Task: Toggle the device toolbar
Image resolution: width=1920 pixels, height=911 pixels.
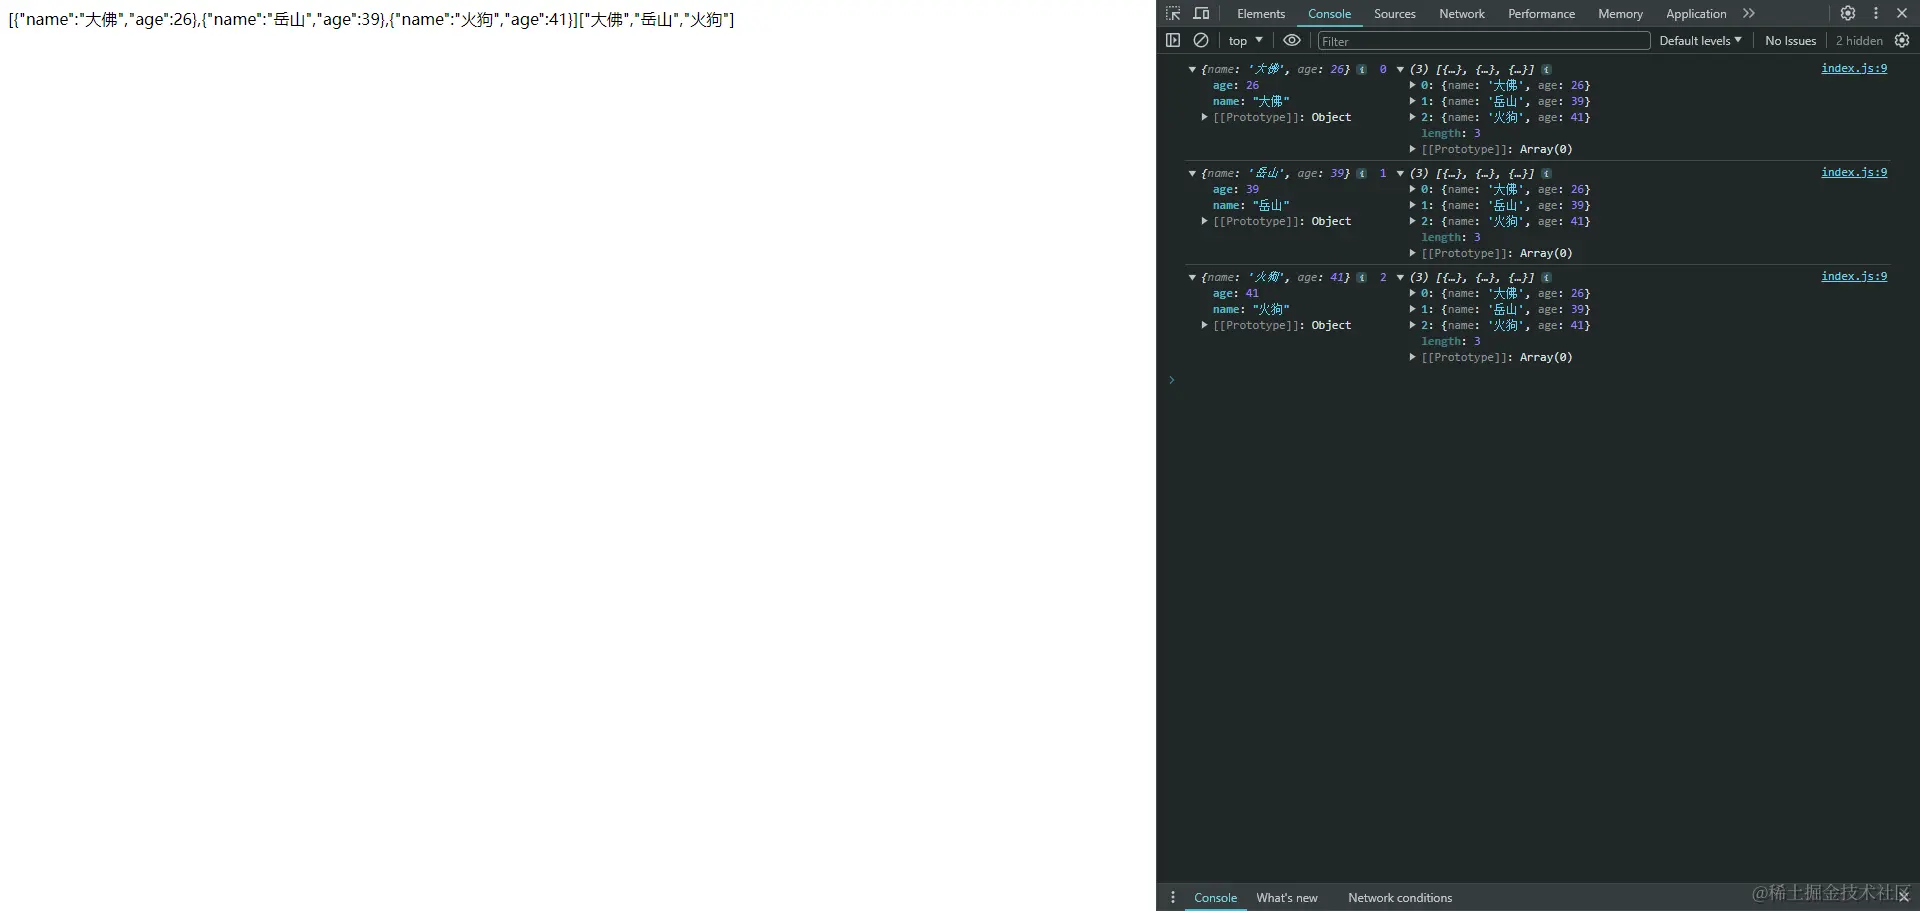Action: click(x=1201, y=13)
